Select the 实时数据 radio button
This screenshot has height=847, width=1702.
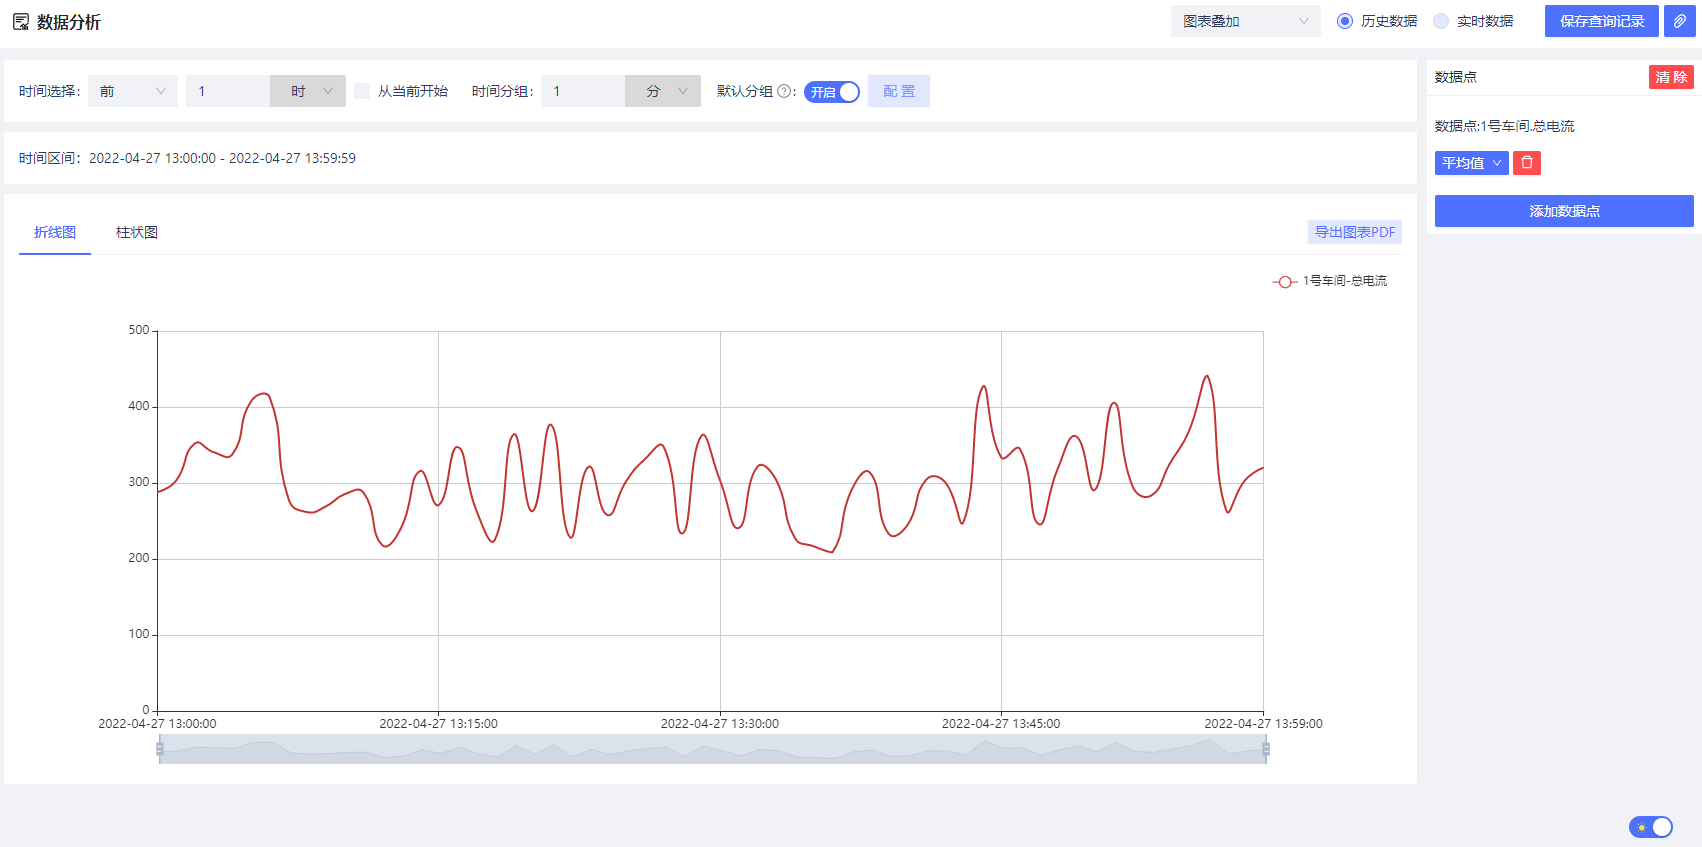(1441, 21)
